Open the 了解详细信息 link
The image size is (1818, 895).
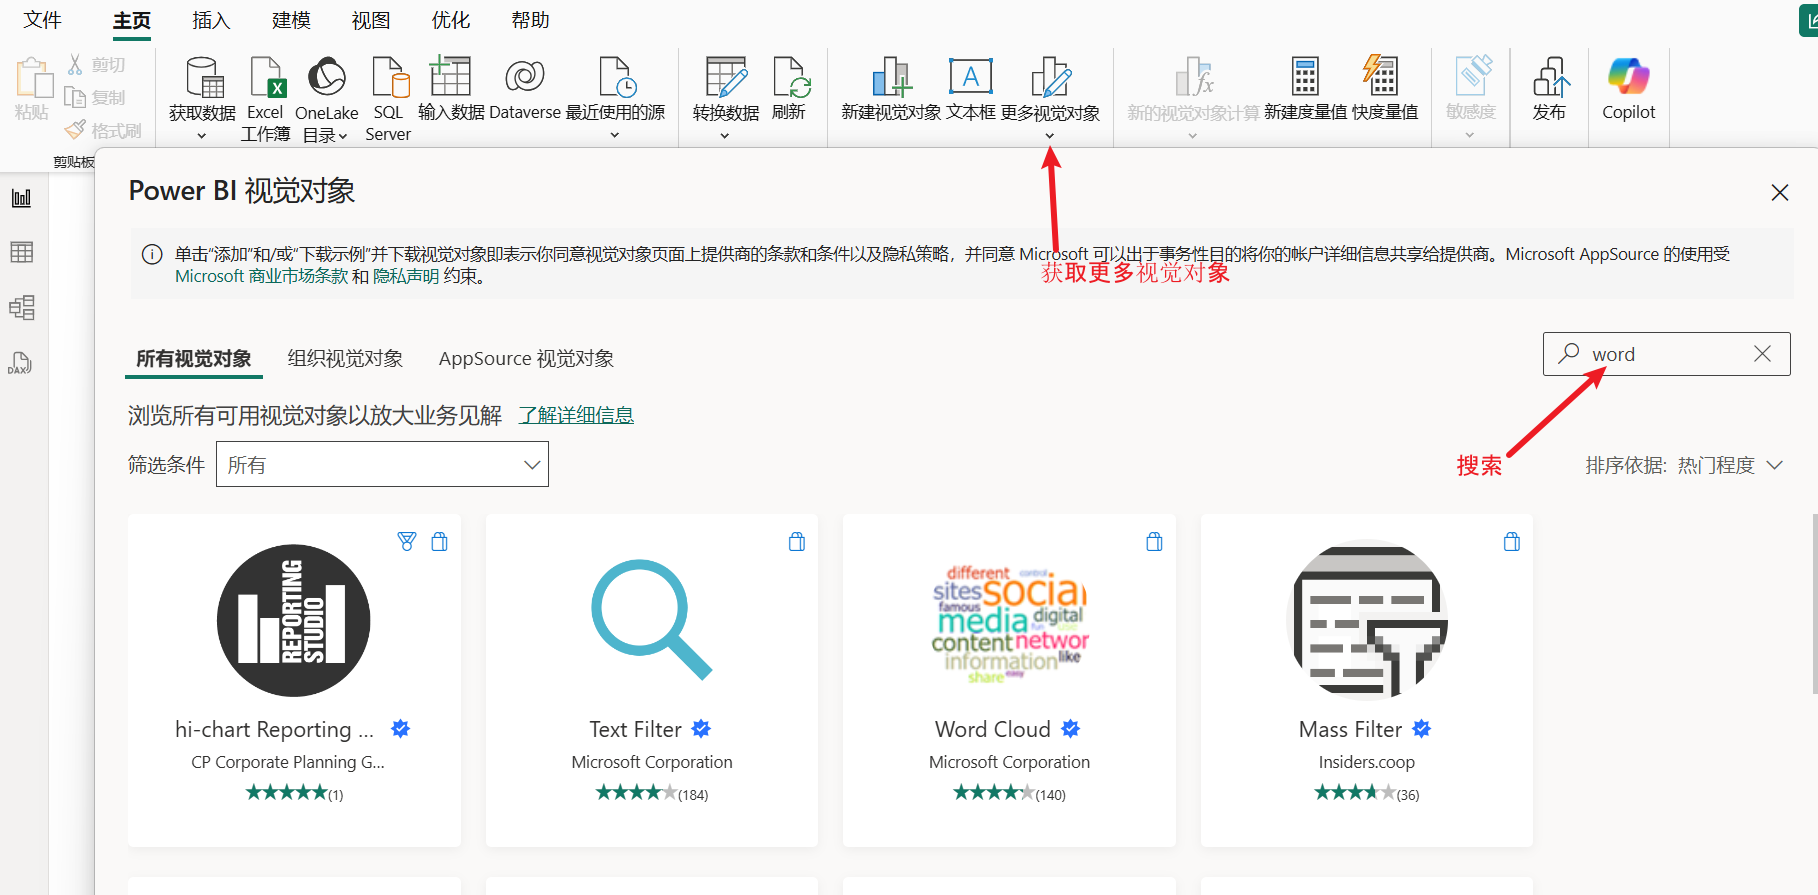tap(576, 415)
